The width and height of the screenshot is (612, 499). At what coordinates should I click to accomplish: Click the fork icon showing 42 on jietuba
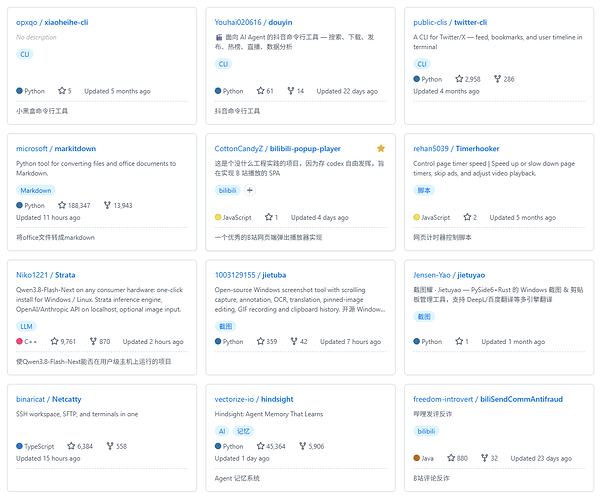(294, 341)
